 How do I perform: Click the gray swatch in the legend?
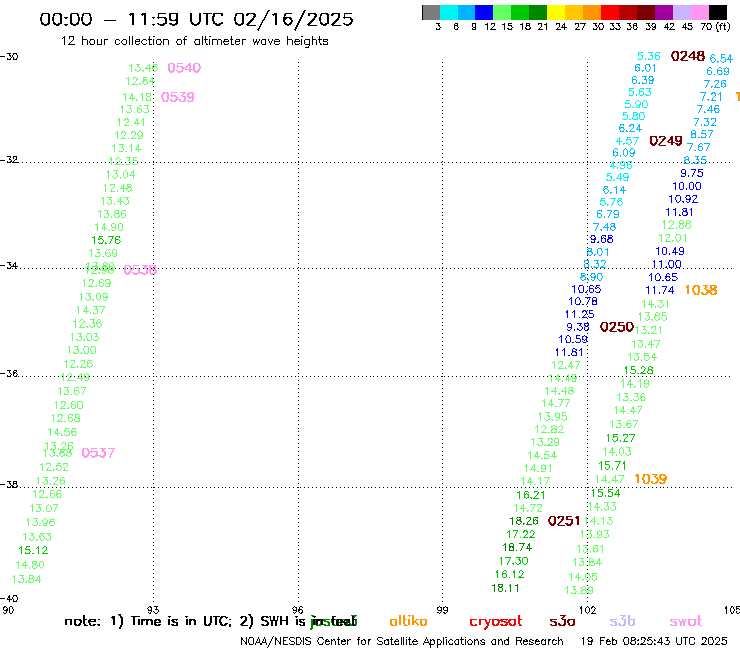pyautogui.click(x=431, y=12)
